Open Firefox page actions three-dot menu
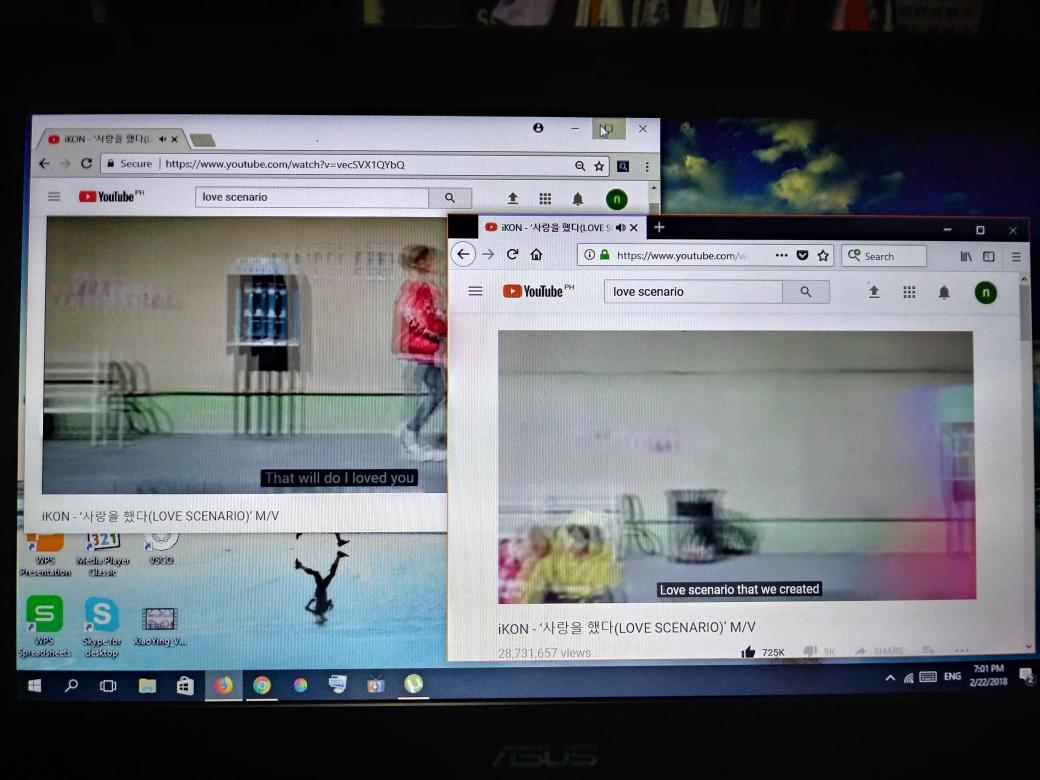The height and width of the screenshot is (780, 1040). [781, 255]
